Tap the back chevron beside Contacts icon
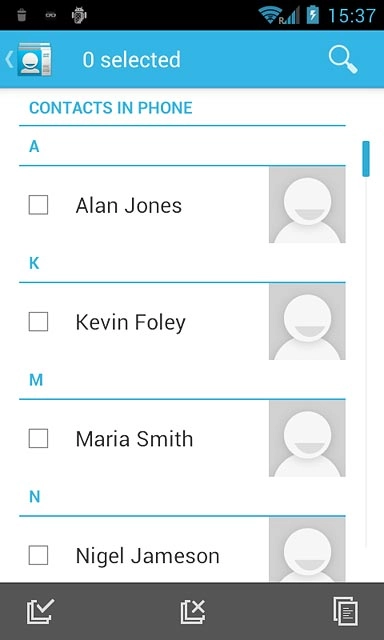 point(9,60)
